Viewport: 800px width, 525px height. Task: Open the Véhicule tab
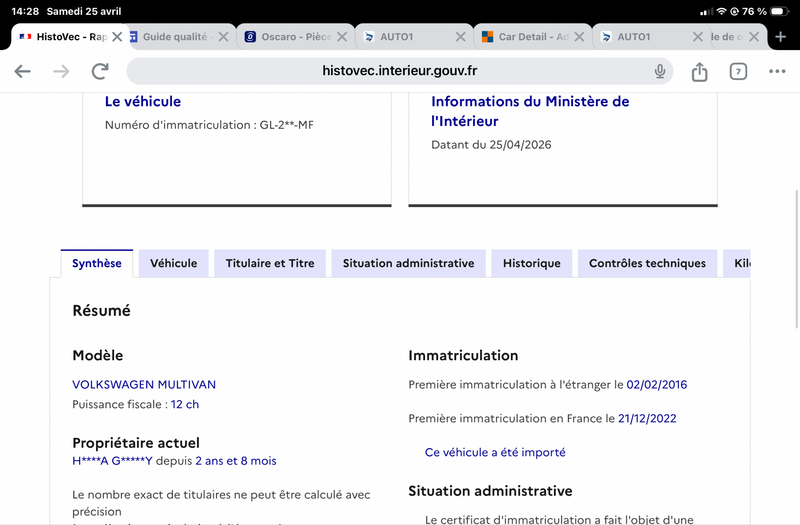click(x=173, y=263)
